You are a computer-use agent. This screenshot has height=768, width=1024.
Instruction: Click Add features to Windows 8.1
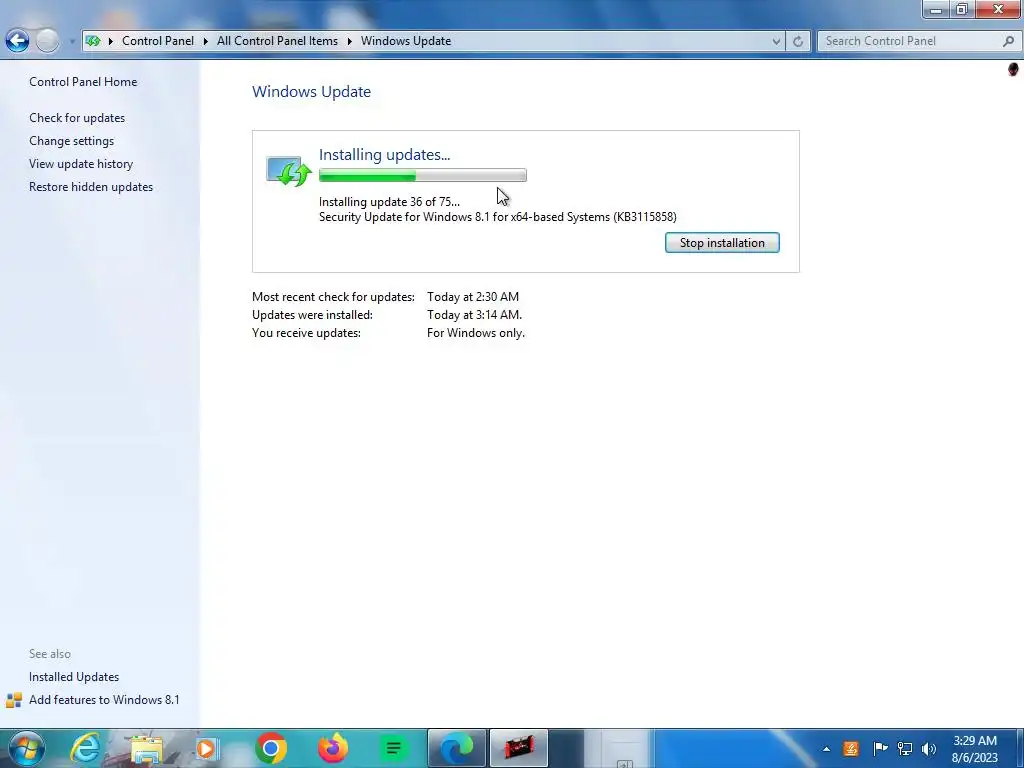104,699
